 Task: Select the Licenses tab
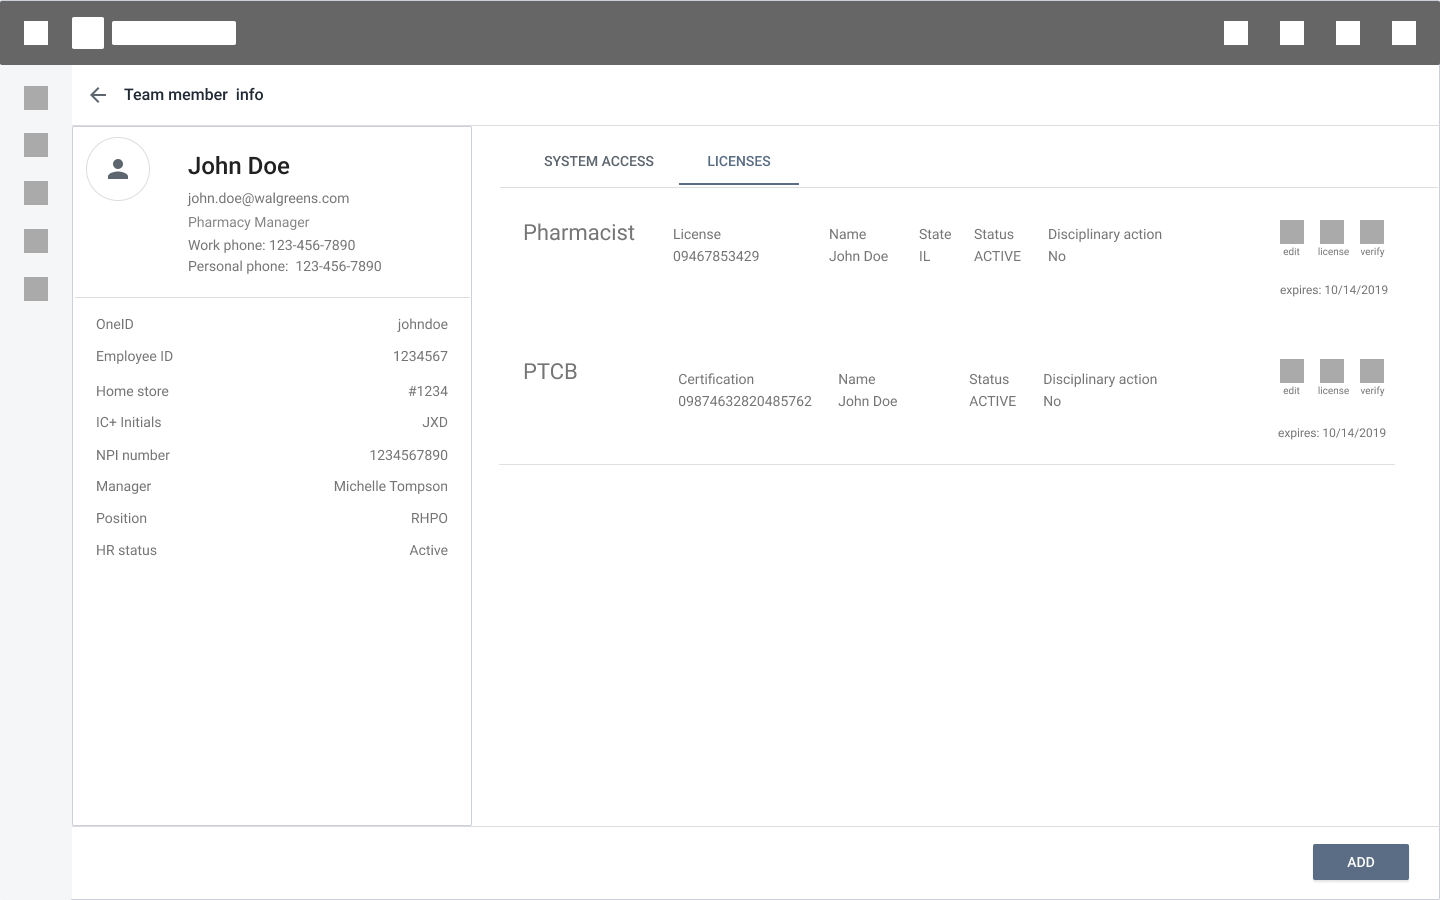pos(738,161)
